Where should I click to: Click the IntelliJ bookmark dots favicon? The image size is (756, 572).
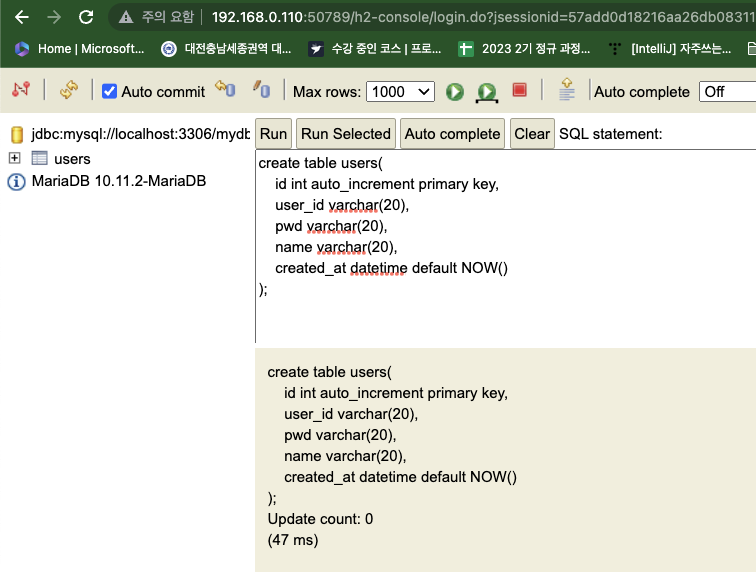615,49
